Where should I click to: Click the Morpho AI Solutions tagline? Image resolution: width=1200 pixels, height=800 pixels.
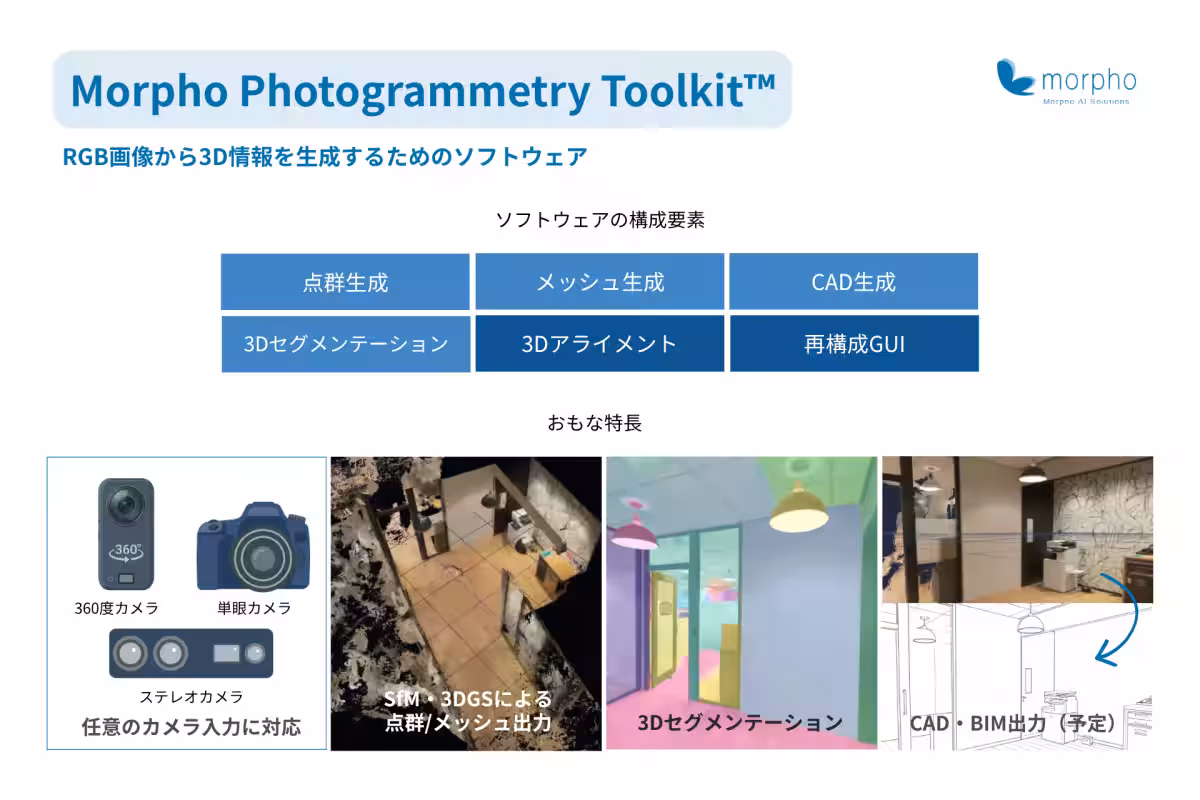pos(1086,101)
